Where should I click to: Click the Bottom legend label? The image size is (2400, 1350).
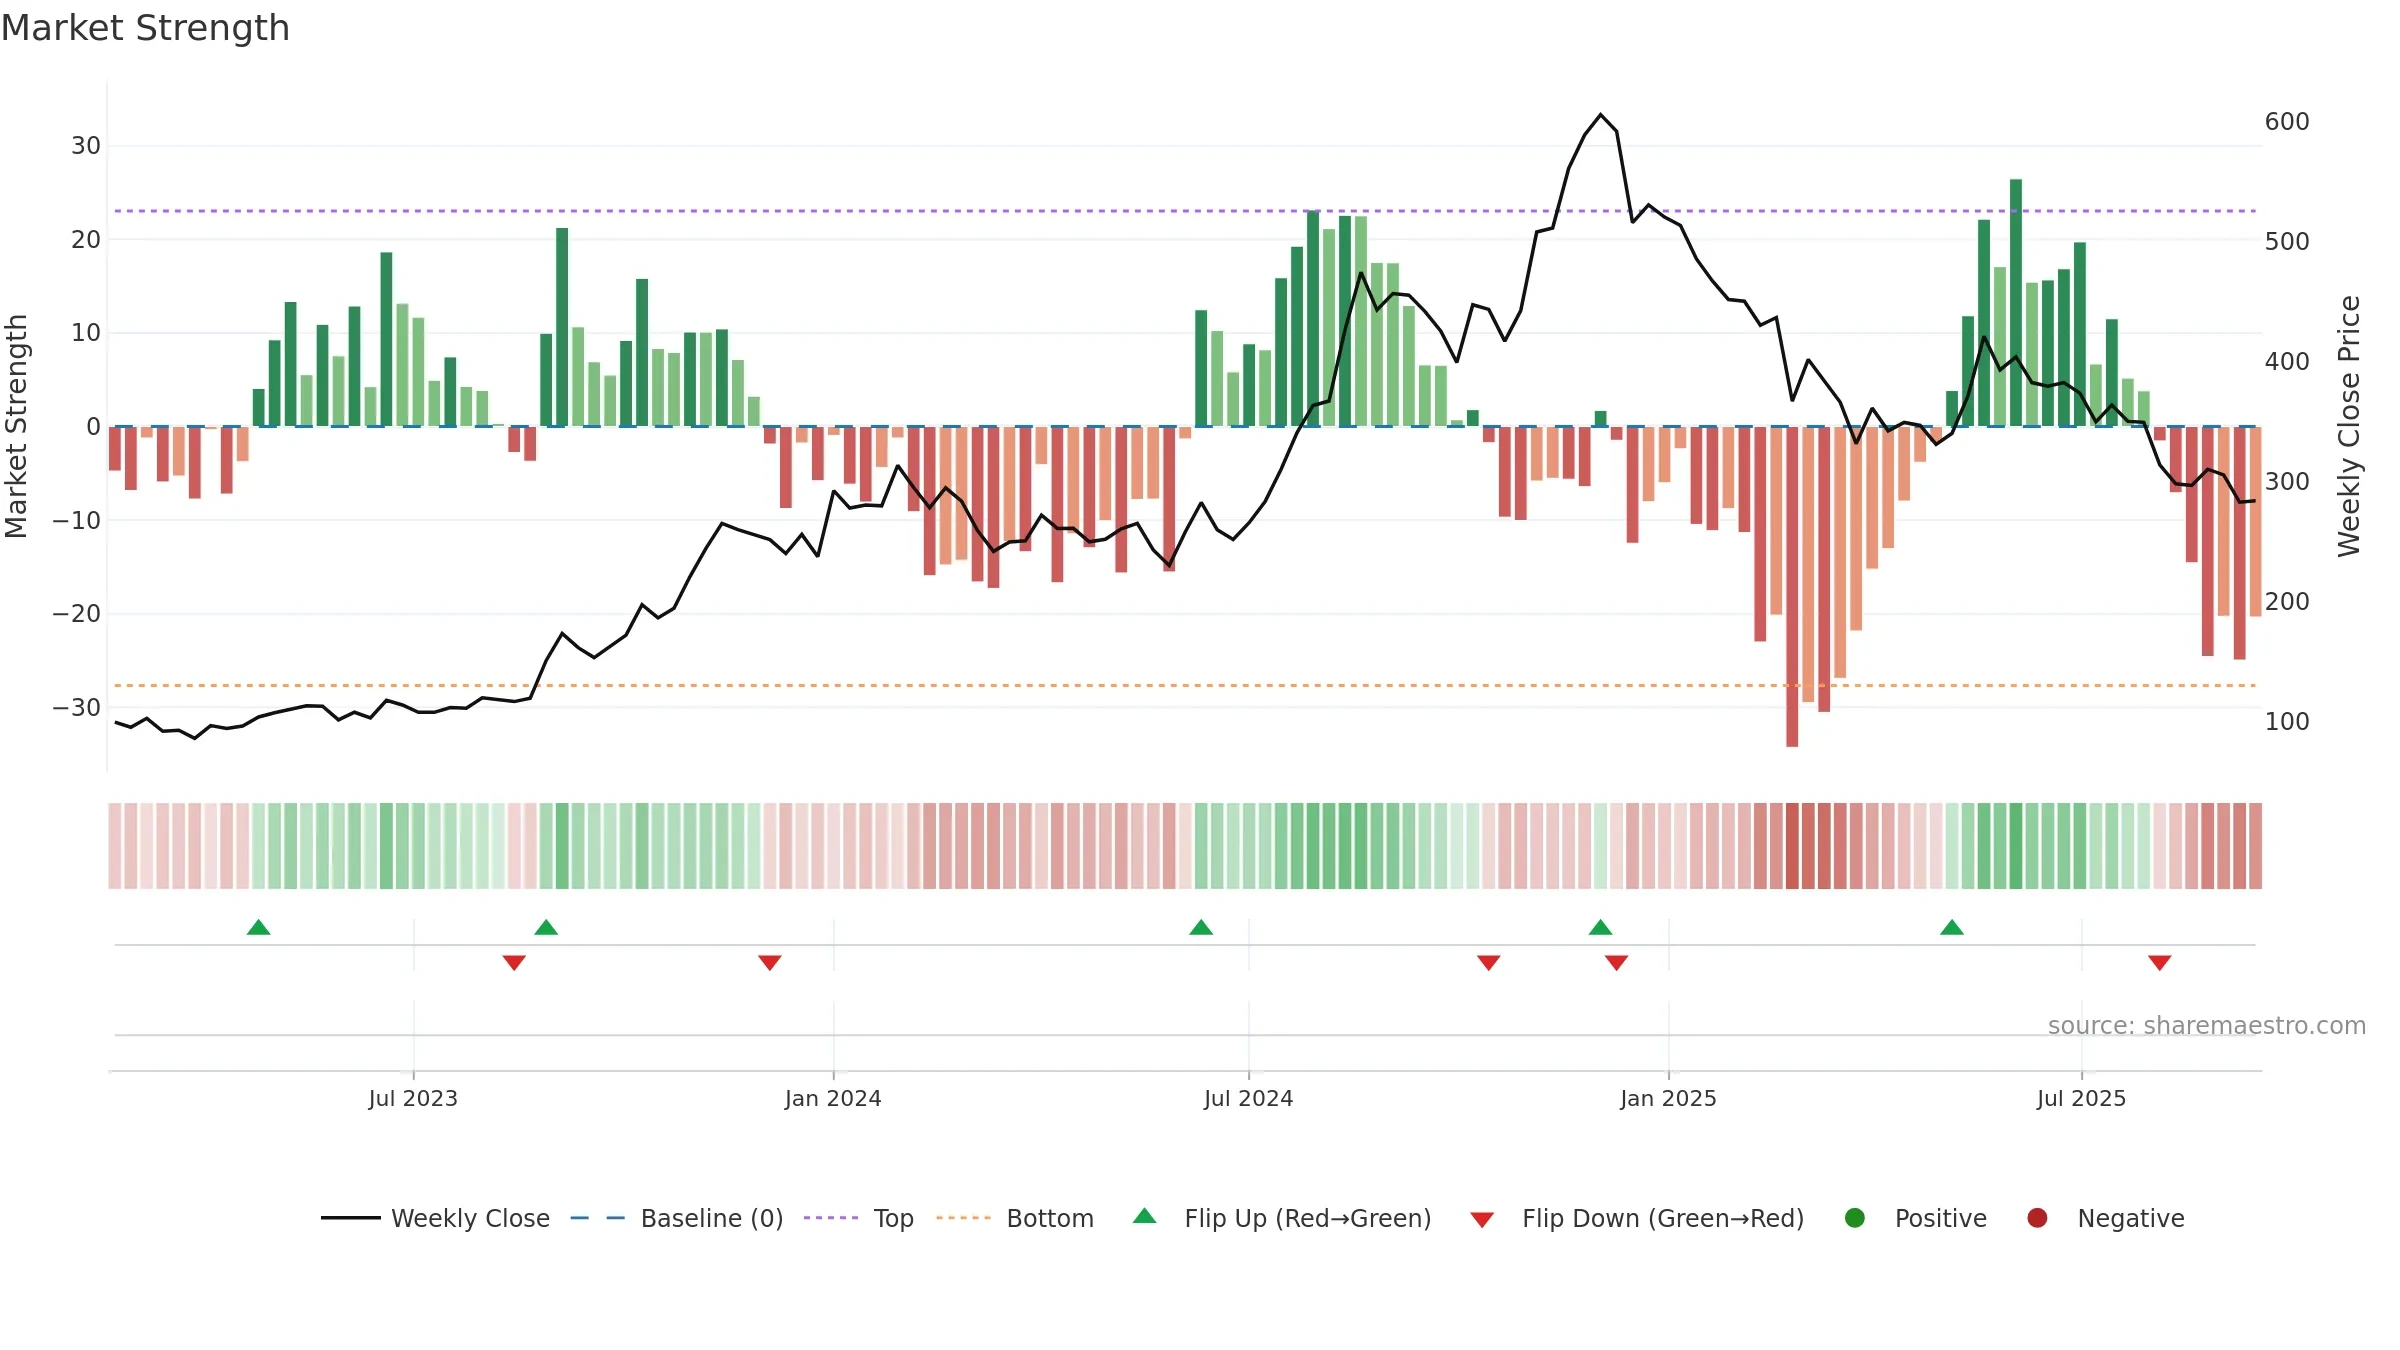pyautogui.click(x=1050, y=1218)
